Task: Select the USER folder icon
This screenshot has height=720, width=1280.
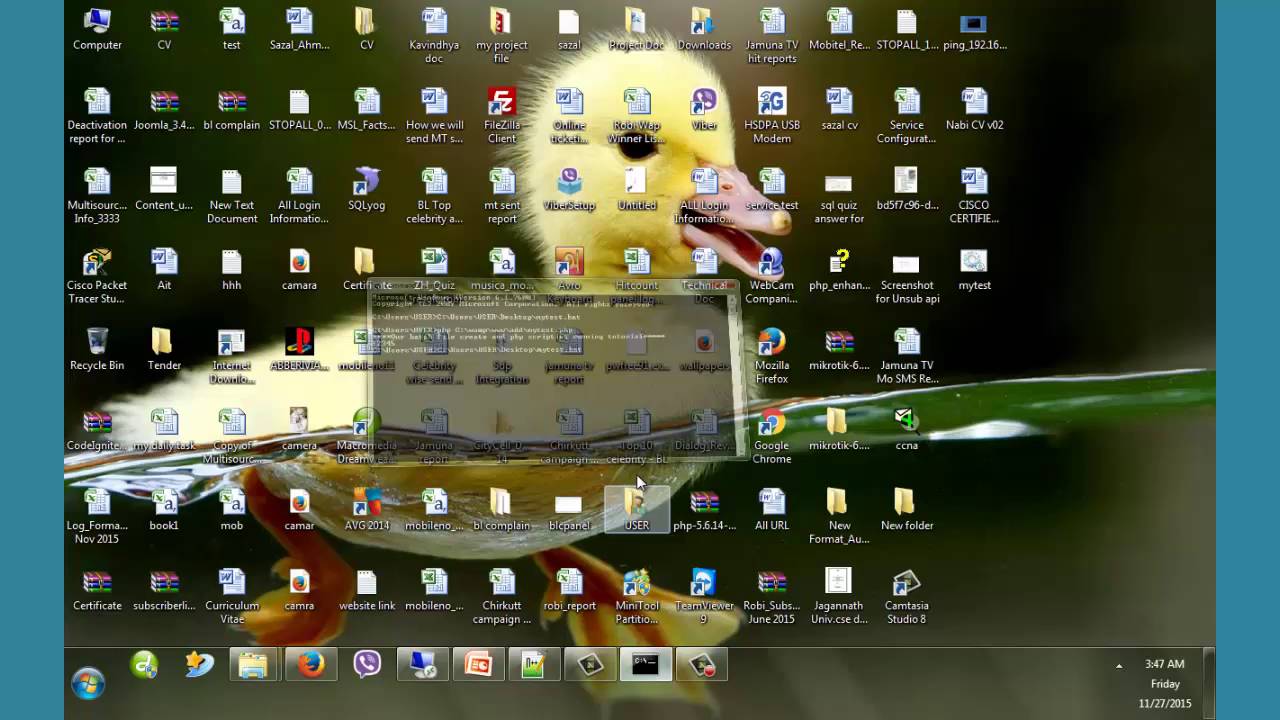Action: (636, 509)
